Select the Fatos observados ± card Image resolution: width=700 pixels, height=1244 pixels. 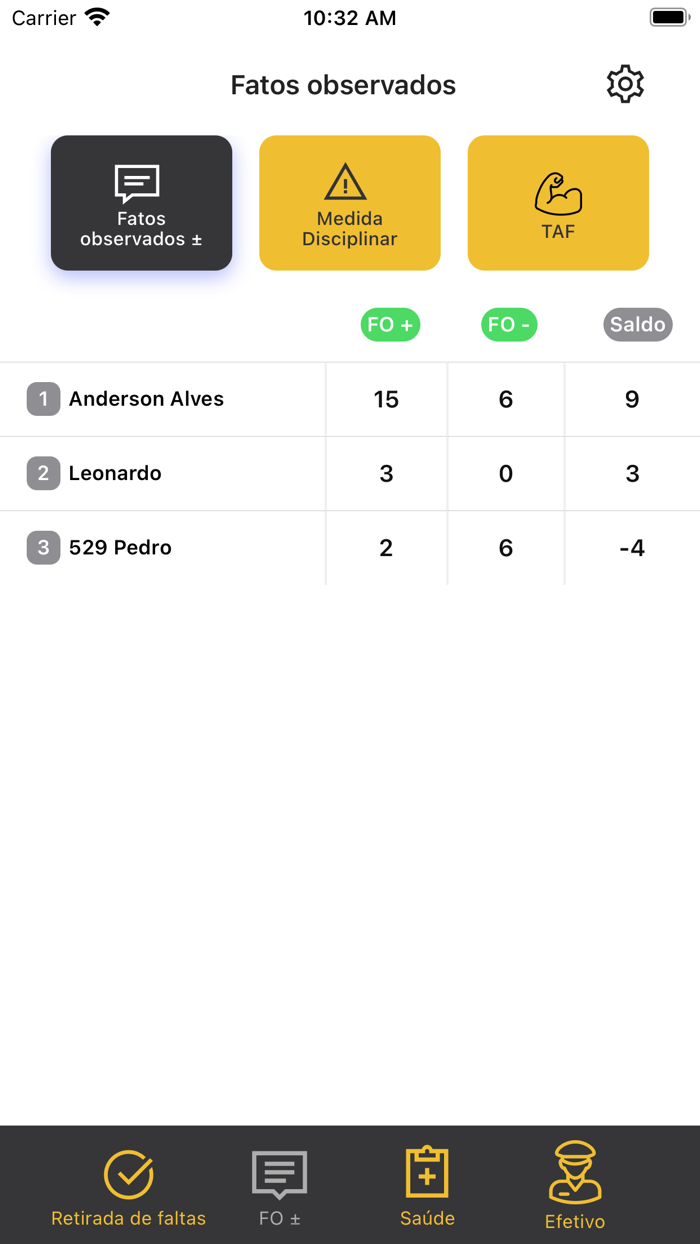141,203
